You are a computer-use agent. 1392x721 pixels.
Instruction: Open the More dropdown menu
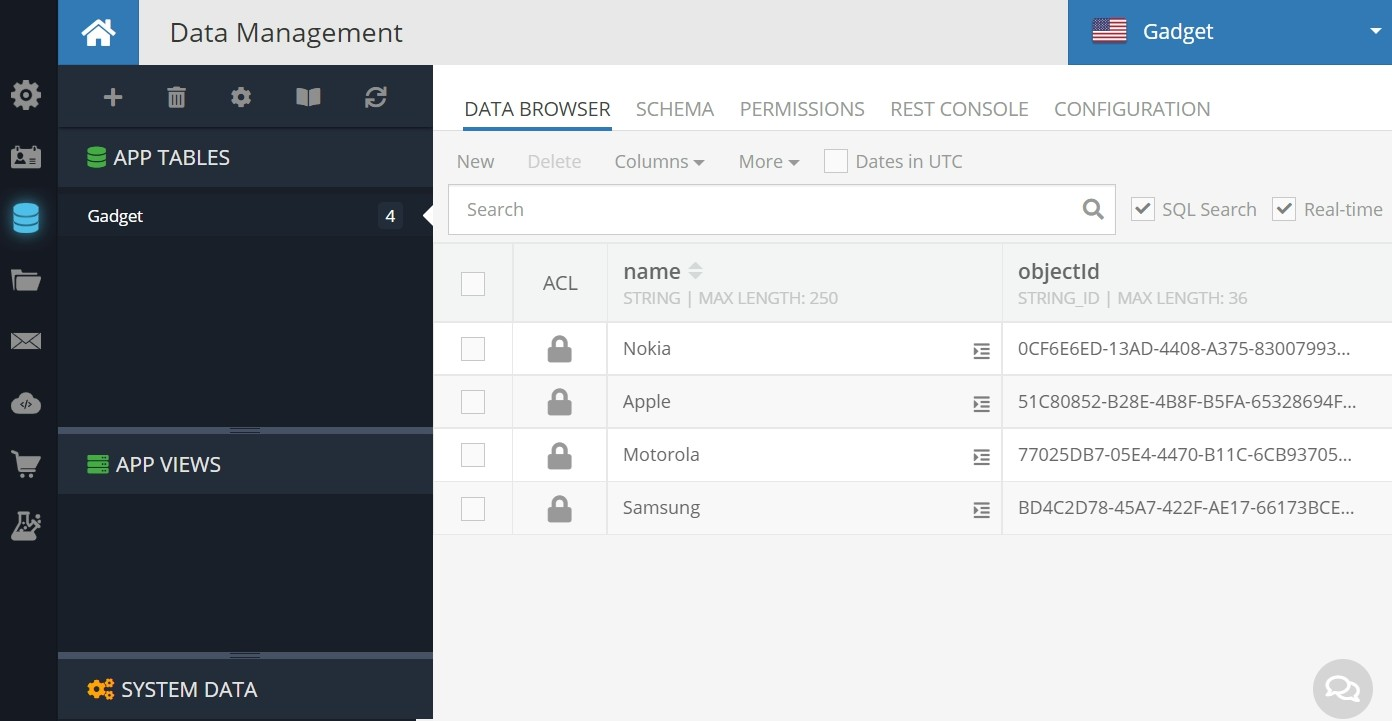[x=768, y=161]
